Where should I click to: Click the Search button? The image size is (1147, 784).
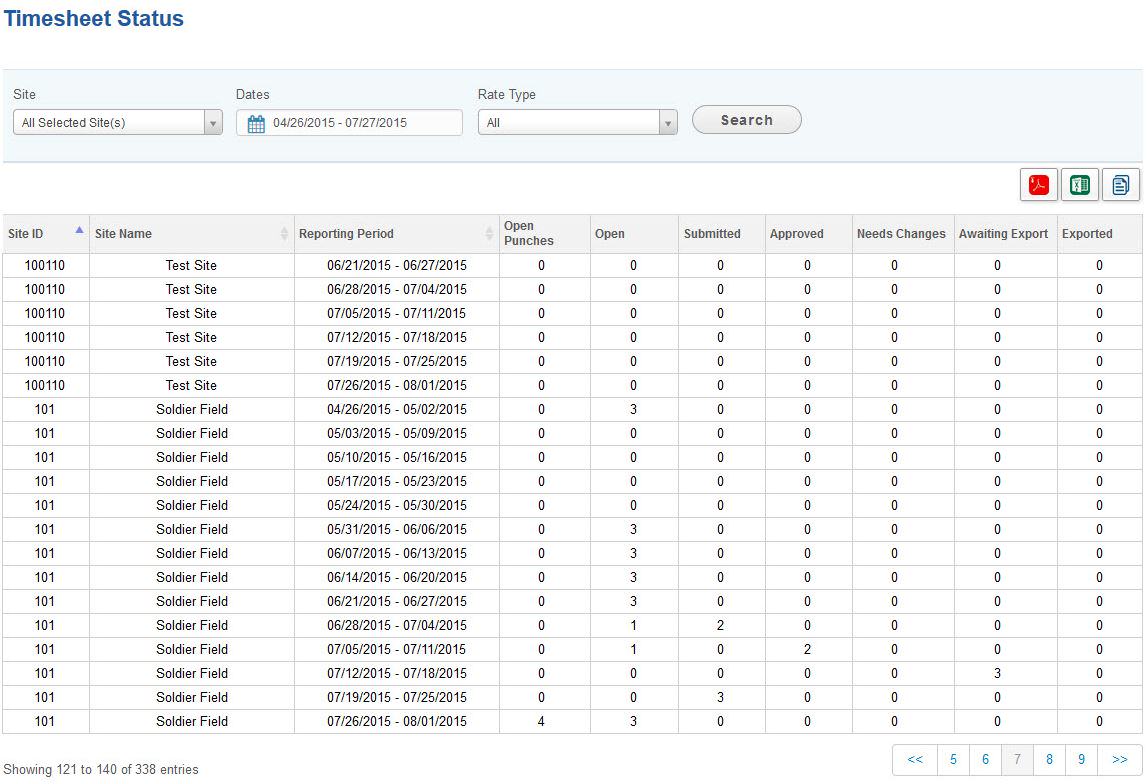point(747,120)
